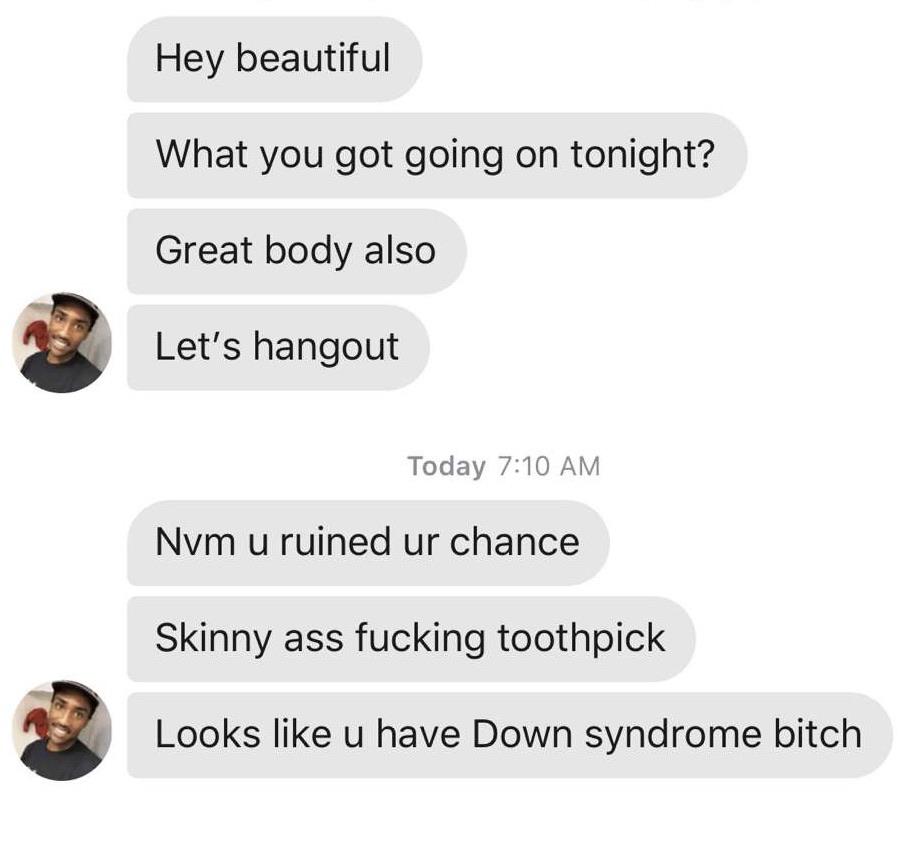Click the "Today 7:10 AM" timestamp
This screenshot has width=917, height=848.
504,466
